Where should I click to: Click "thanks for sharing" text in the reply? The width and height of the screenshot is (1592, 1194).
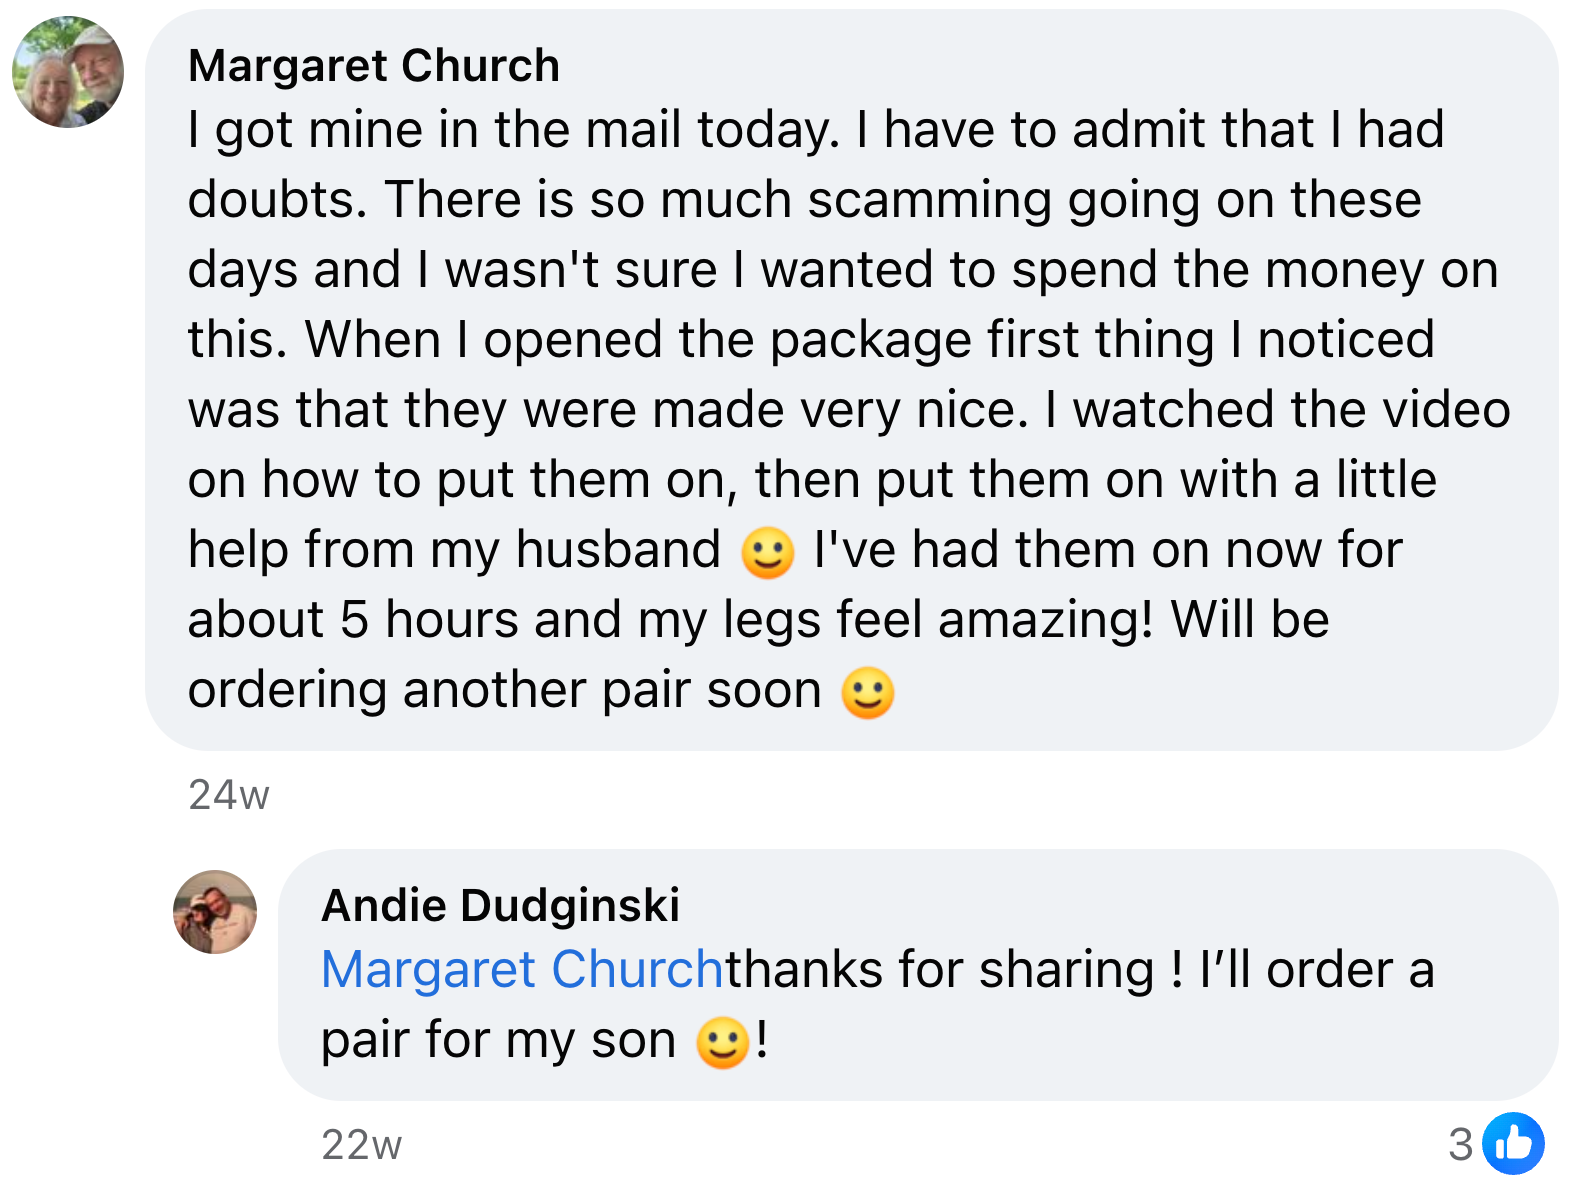tap(939, 970)
